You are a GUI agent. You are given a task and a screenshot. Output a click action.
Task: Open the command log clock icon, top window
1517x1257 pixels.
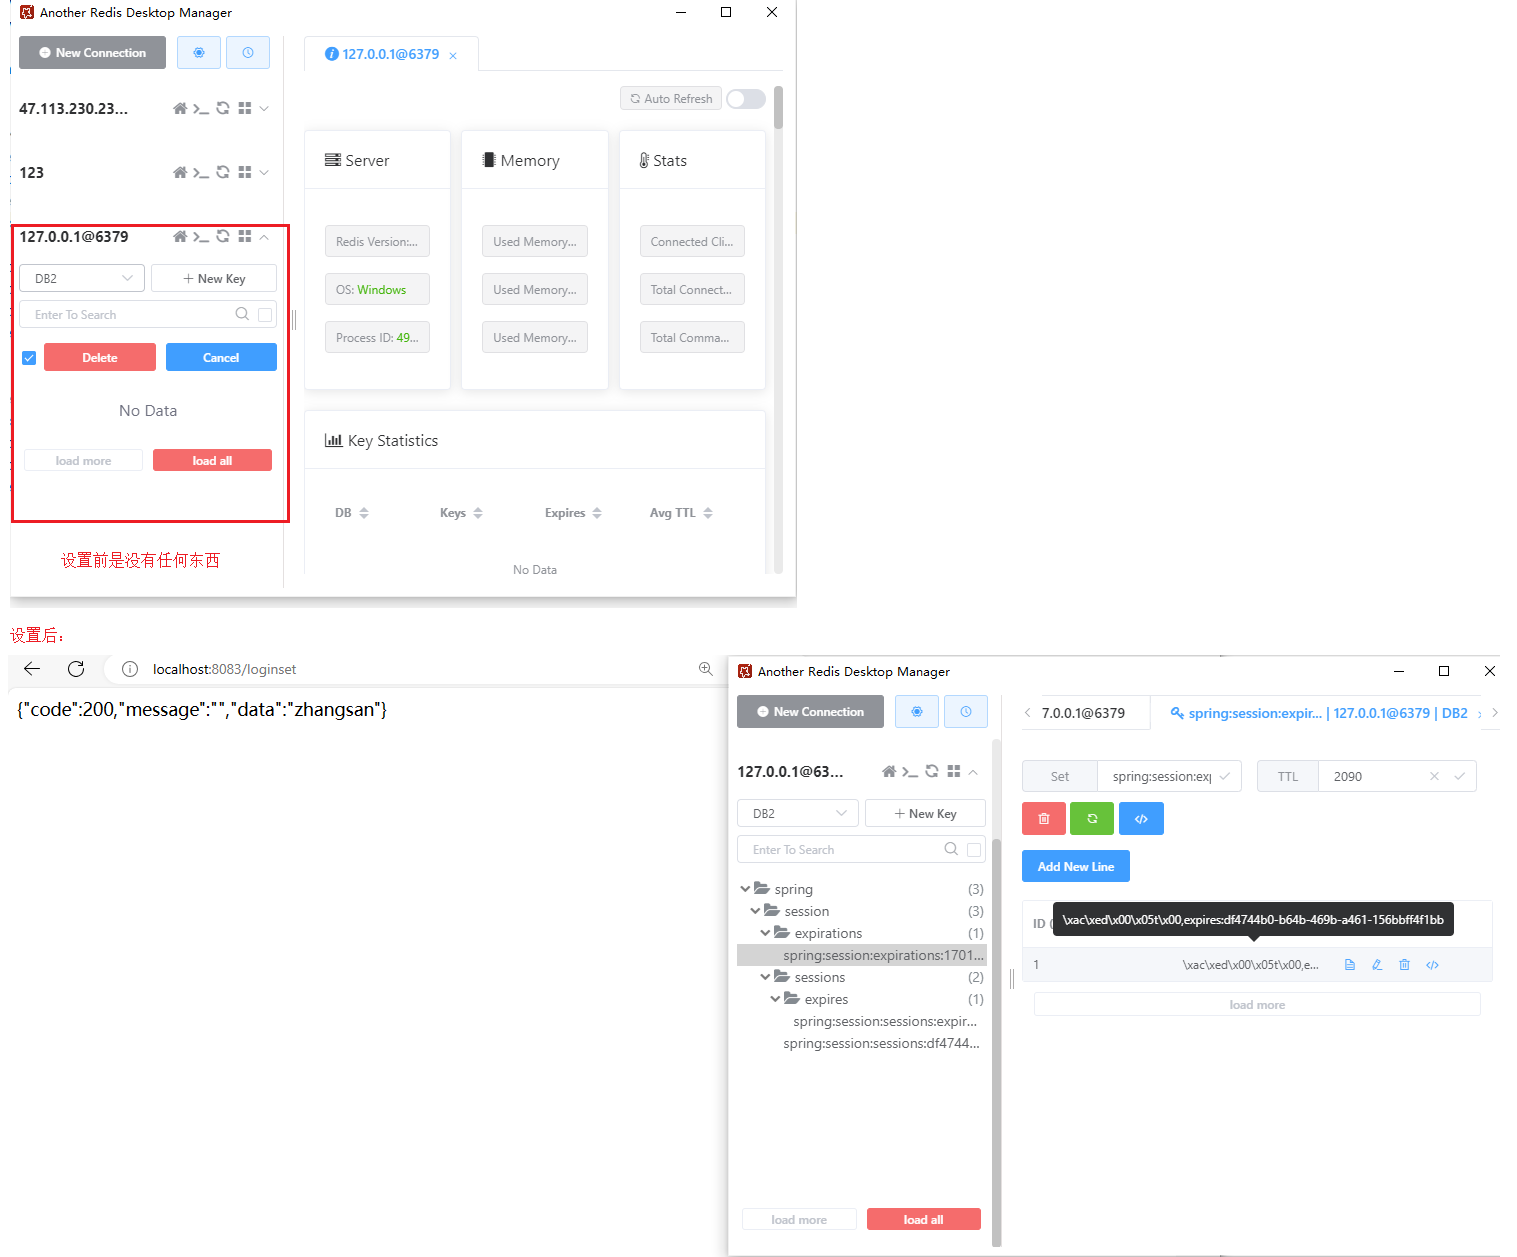pos(248,53)
